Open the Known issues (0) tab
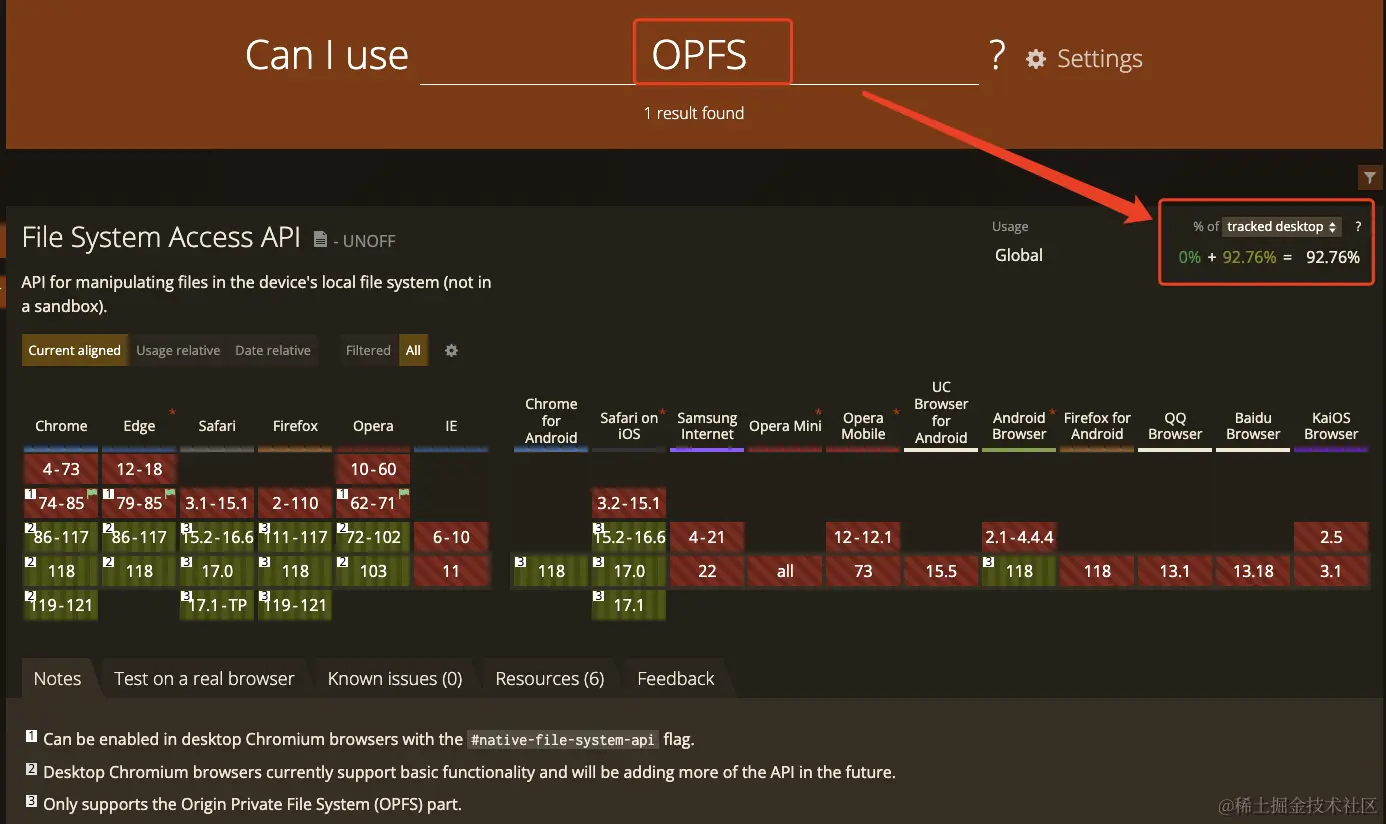The height and width of the screenshot is (824, 1386). tap(395, 679)
